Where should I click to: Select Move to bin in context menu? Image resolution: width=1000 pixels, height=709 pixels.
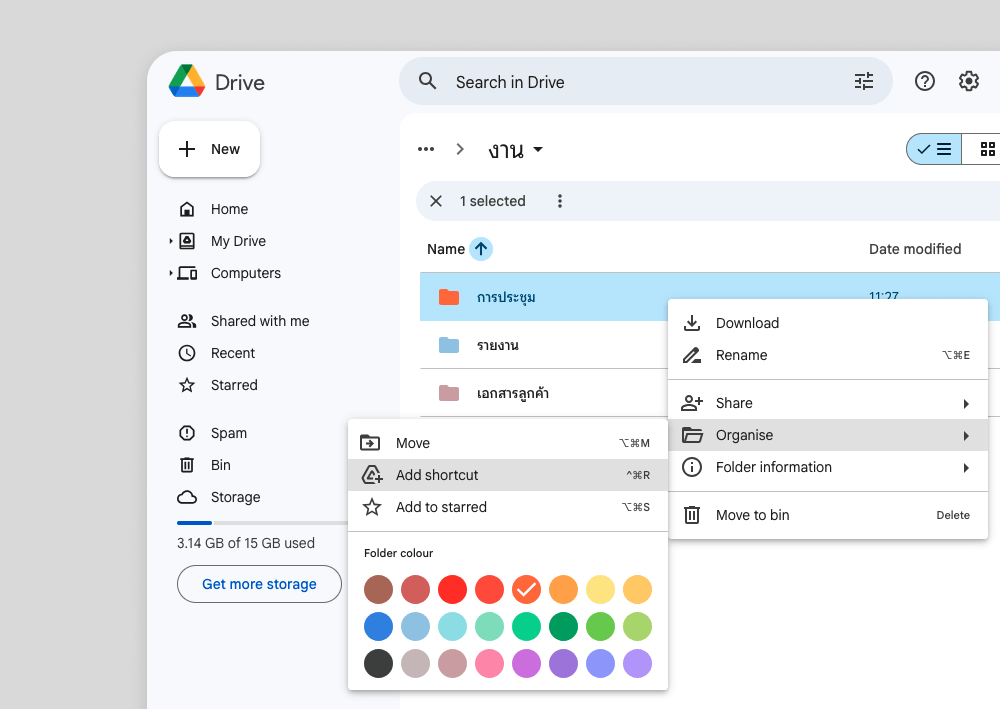coord(752,515)
